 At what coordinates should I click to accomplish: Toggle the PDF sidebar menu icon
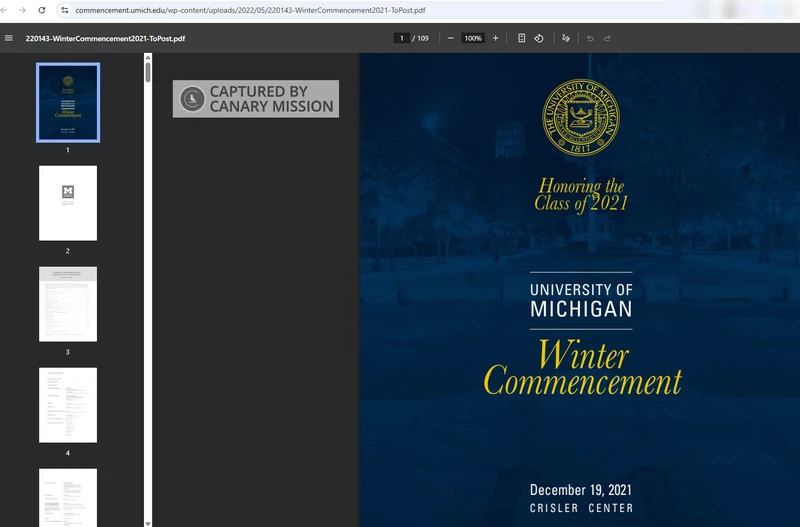[x=9, y=38]
